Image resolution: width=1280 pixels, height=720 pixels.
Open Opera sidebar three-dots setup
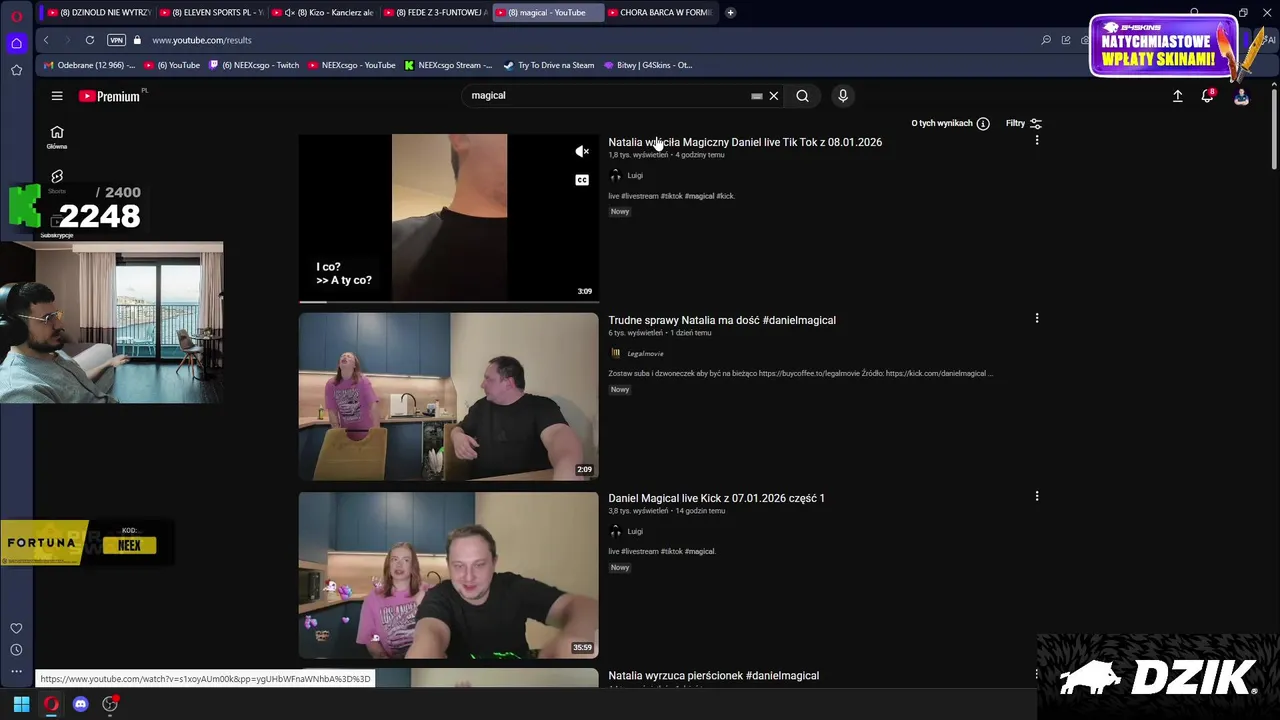tap(16, 671)
